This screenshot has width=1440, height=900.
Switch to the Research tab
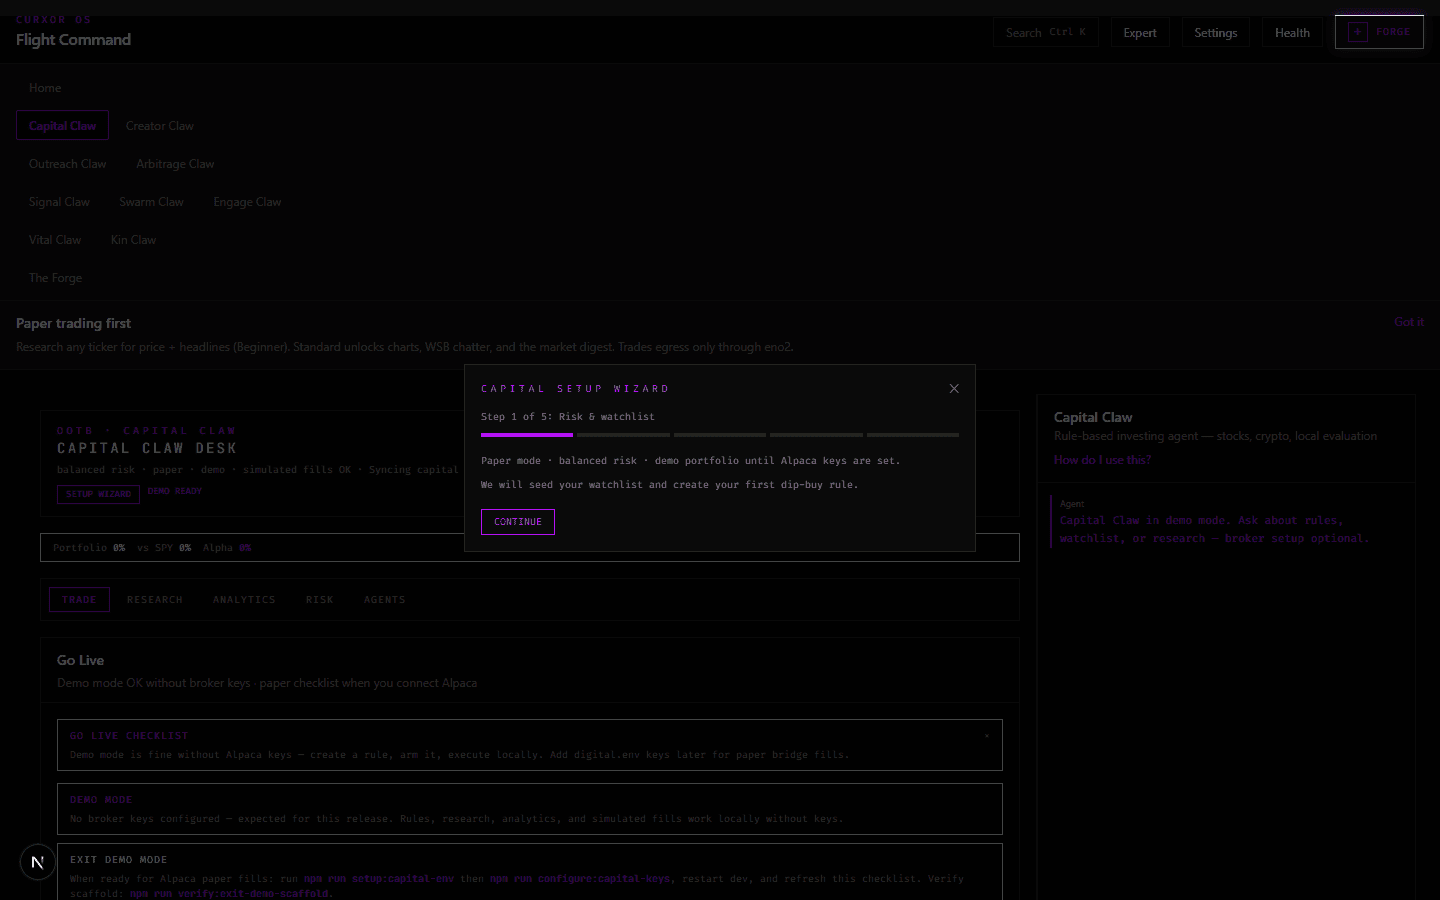coord(155,600)
